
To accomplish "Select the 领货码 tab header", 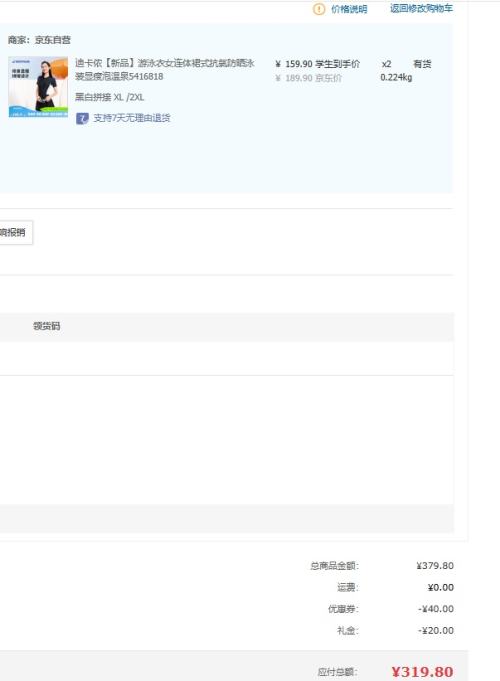I will [46, 326].
